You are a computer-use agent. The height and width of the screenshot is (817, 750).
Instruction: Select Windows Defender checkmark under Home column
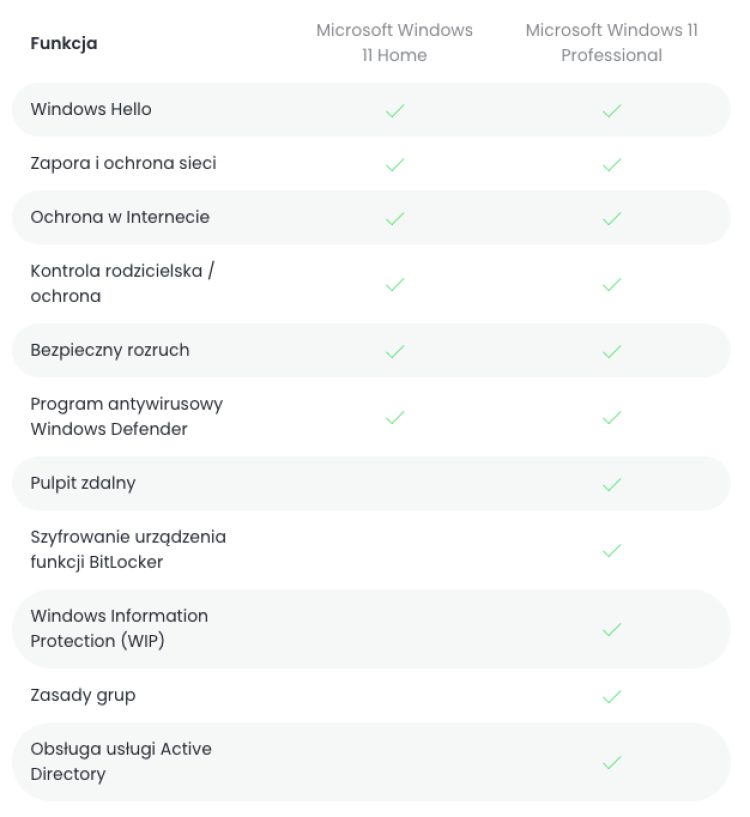[x=395, y=417]
